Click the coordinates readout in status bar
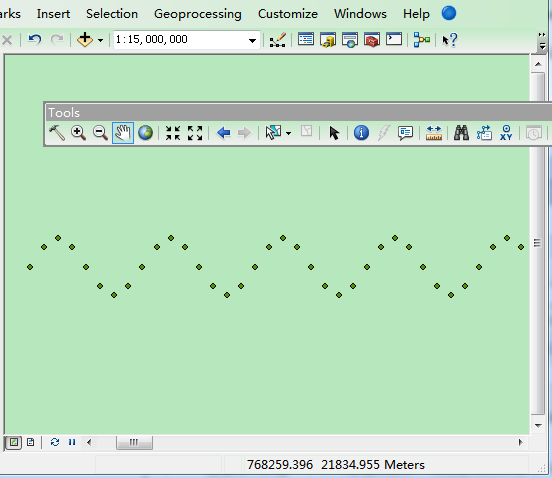Image resolution: width=552 pixels, height=478 pixels. 335,465
